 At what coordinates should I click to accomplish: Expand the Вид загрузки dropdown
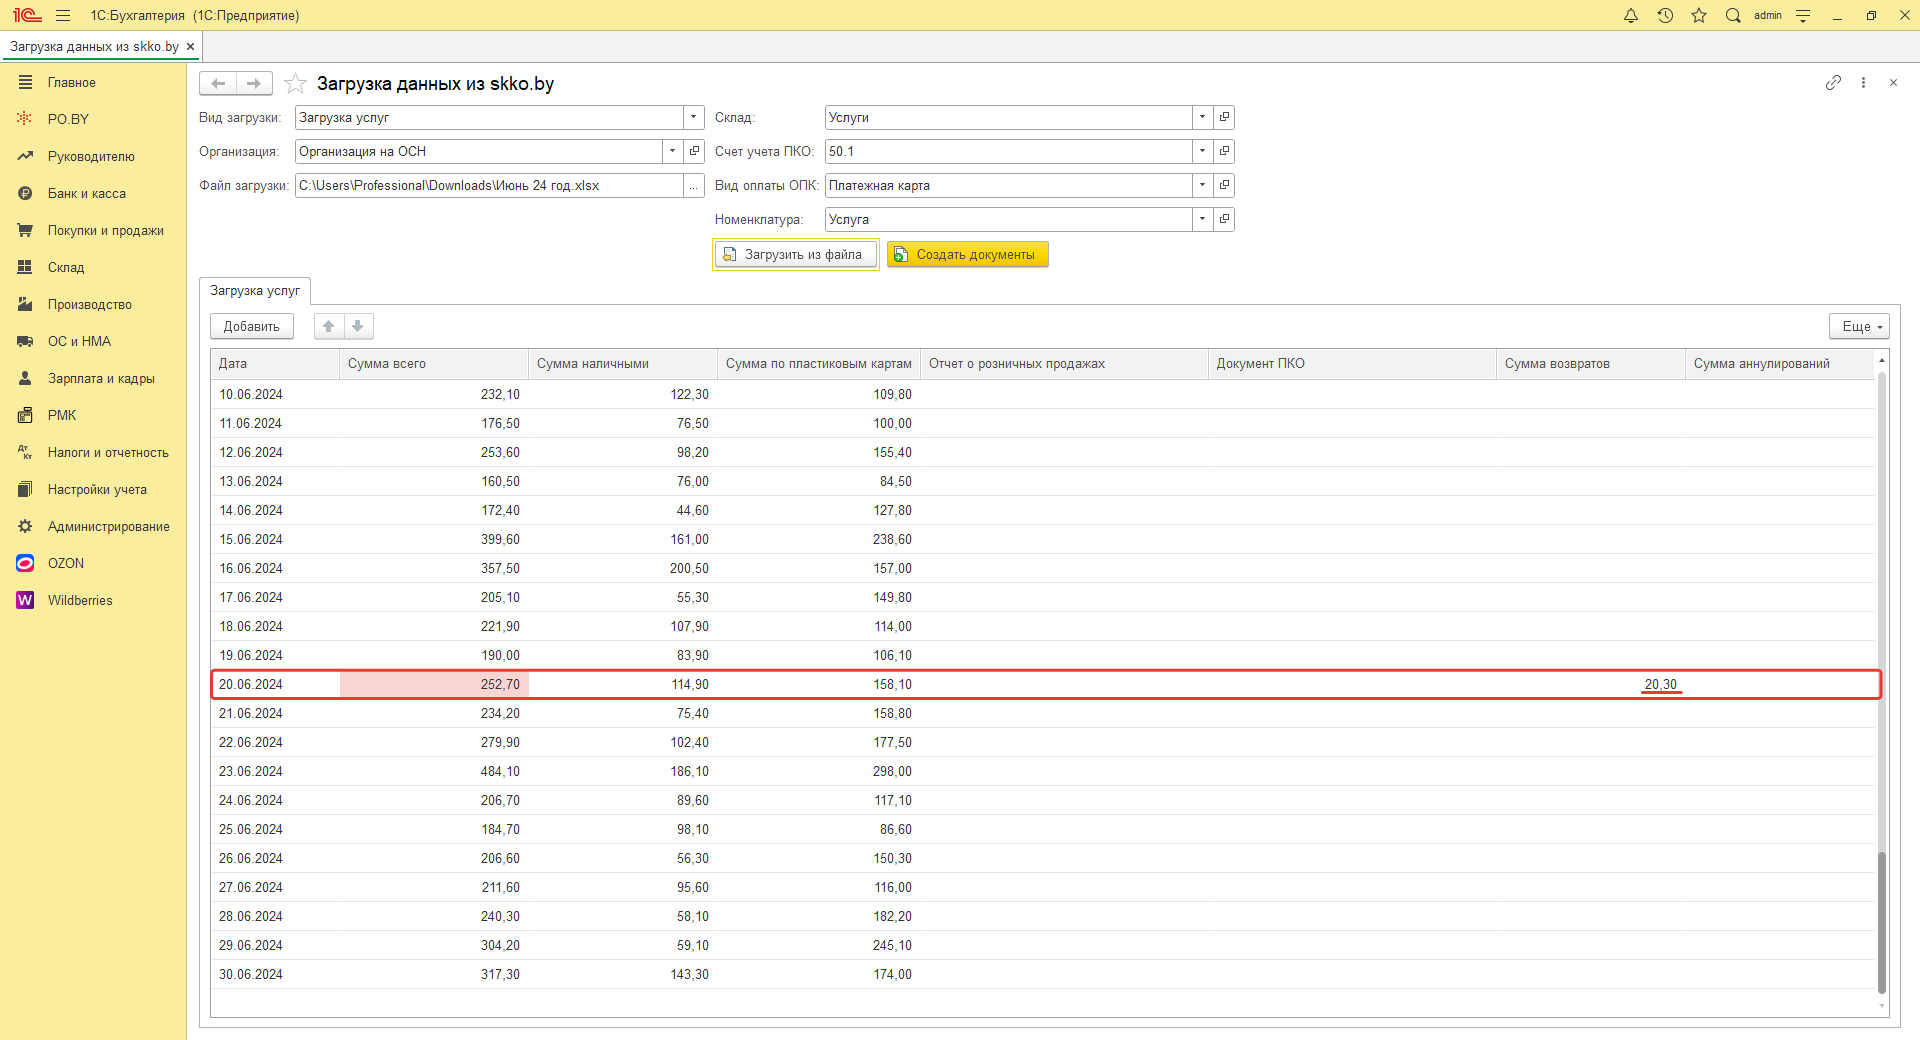[694, 117]
